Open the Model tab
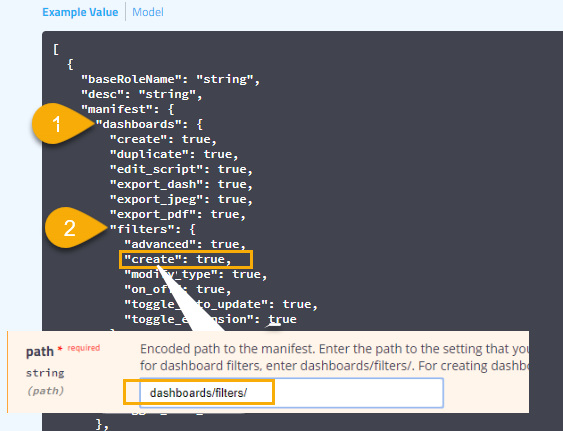 [x=148, y=12]
